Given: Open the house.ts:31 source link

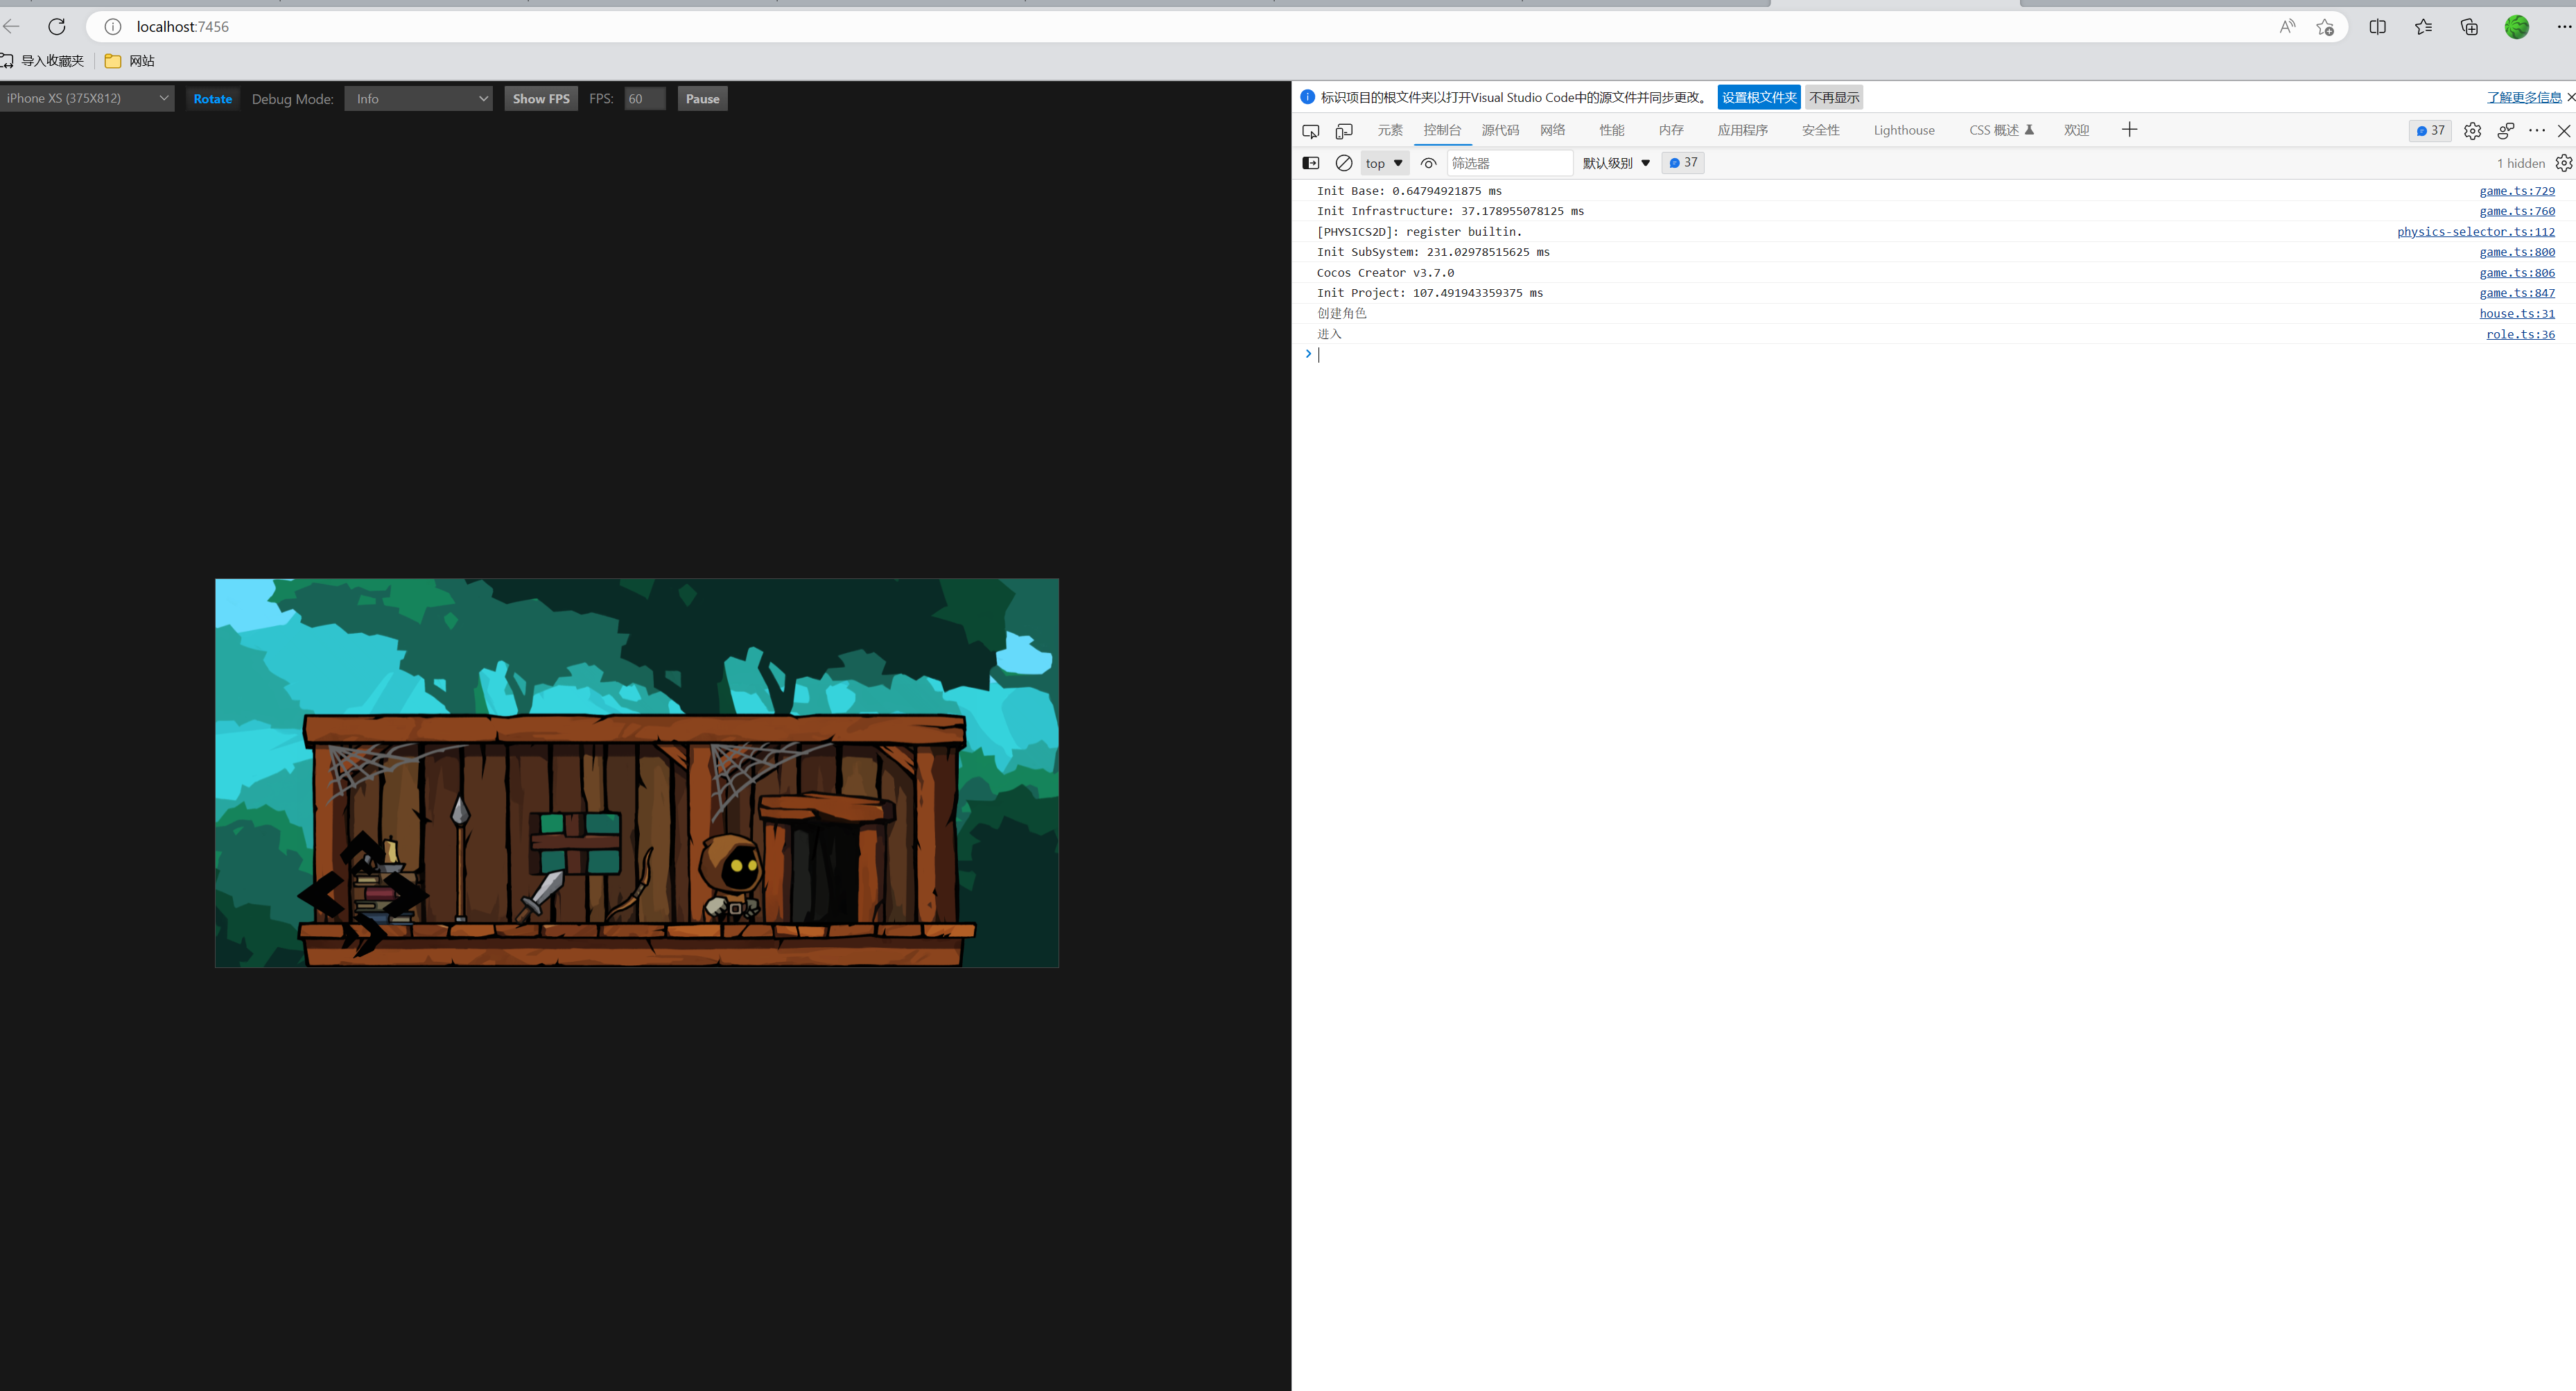Looking at the screenshot, I should click(2516, 314).
